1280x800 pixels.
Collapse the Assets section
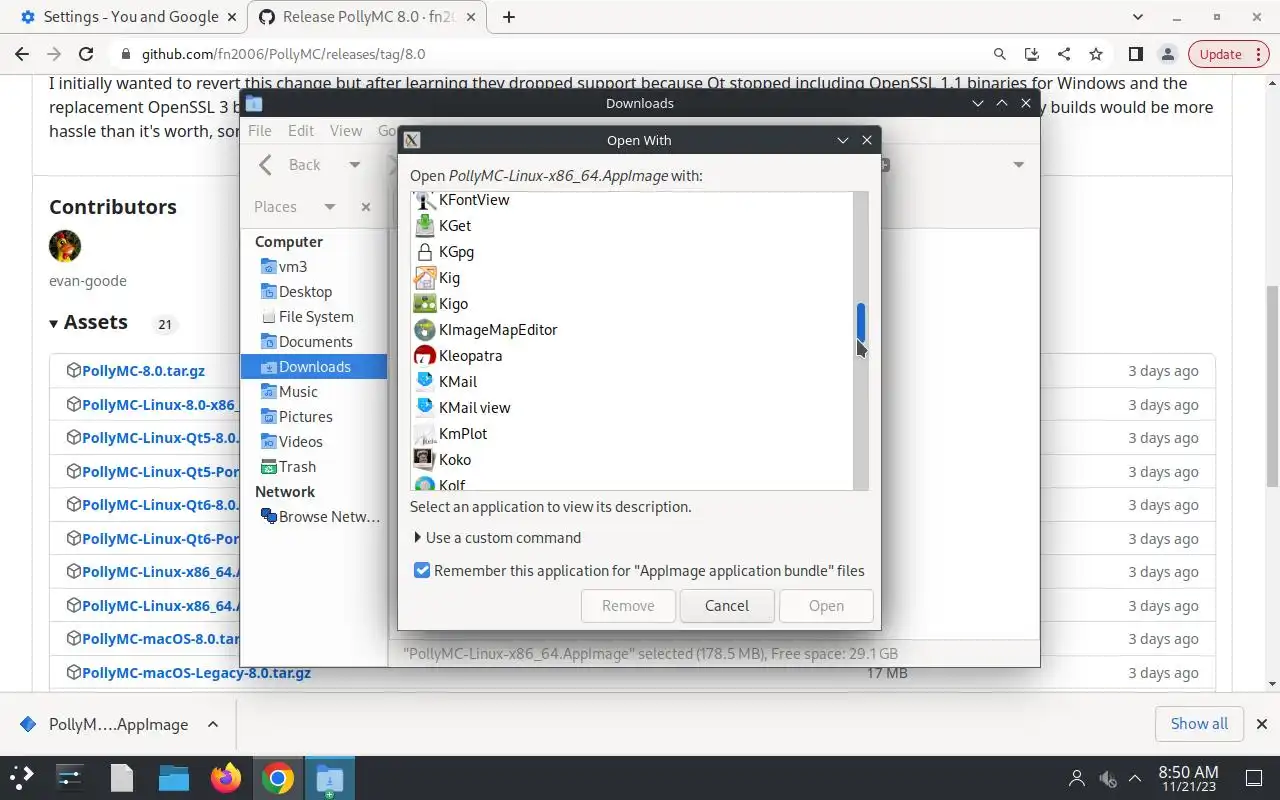(88, 322)
